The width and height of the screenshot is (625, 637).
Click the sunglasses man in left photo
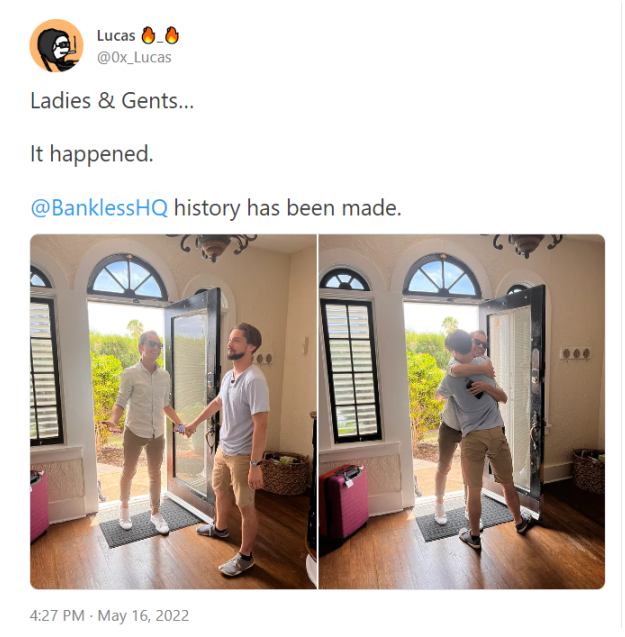141,431
